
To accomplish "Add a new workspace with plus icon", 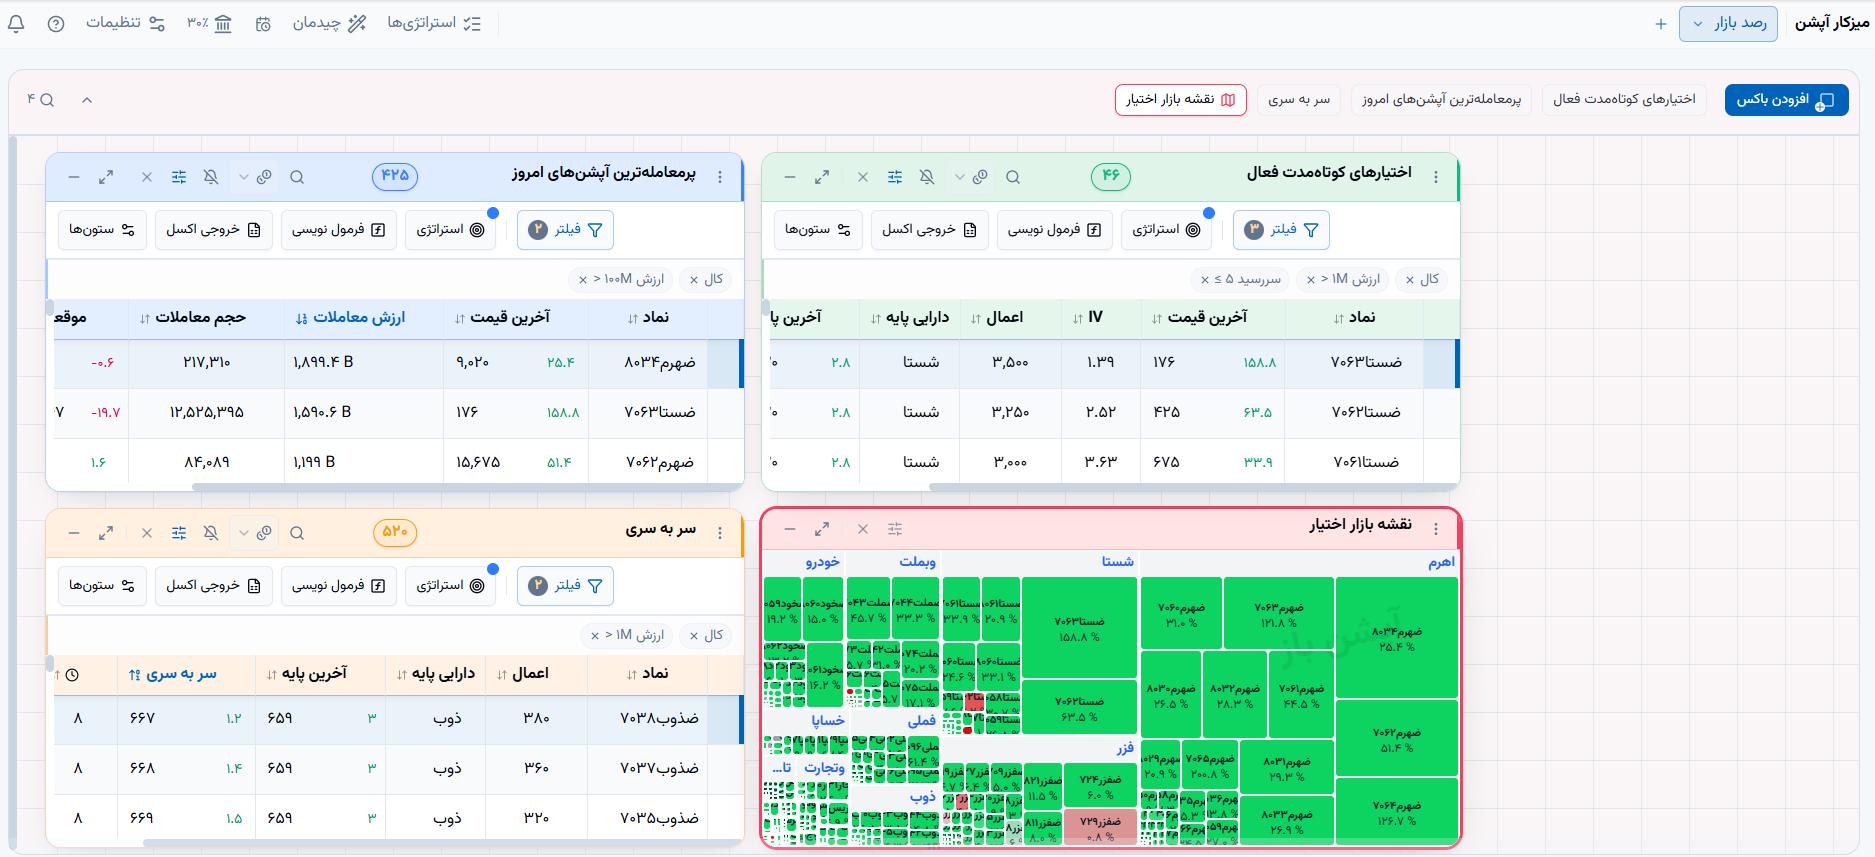I will click(1661, 24).
